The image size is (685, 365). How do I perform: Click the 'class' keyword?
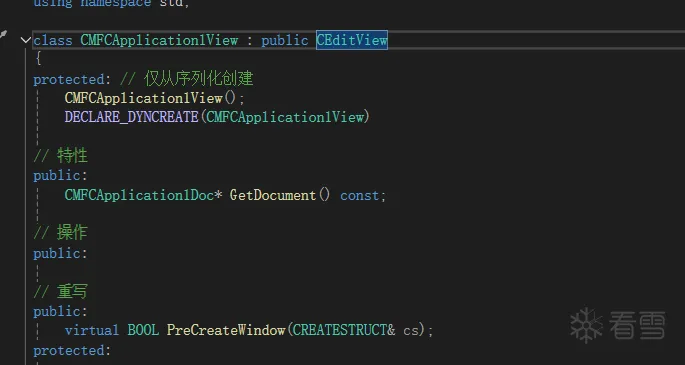click(x=53, y=41)
